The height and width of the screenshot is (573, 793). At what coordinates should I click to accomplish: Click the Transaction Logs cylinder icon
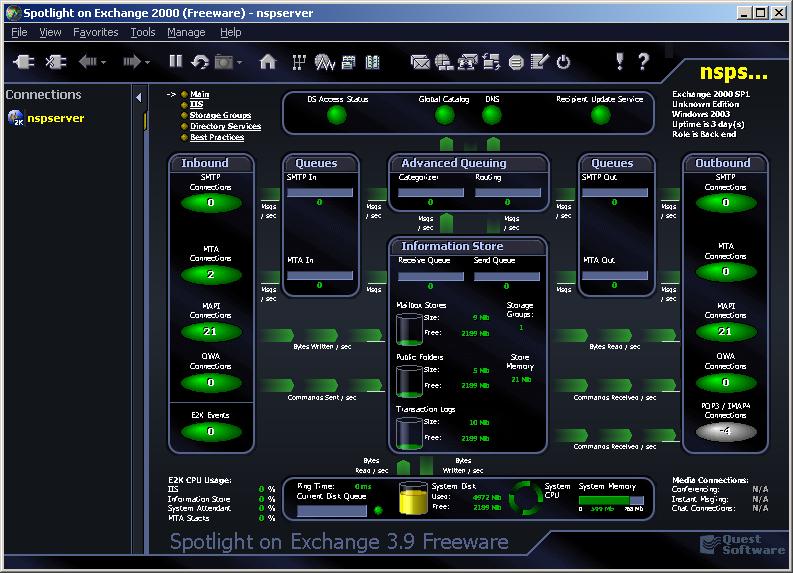pyautogui.click(x=409, y=434)
